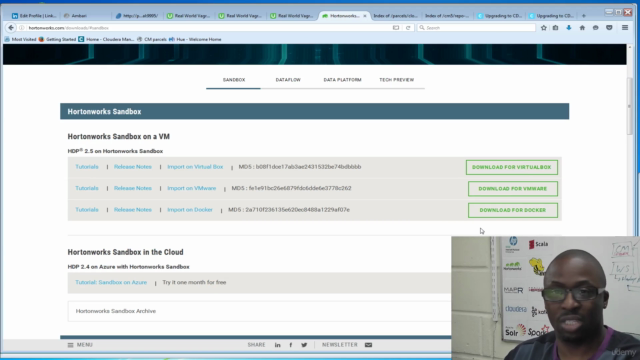Open Tutorials link in Docker row
Viewport: 640px width, 360px height.
coord(87,209)
